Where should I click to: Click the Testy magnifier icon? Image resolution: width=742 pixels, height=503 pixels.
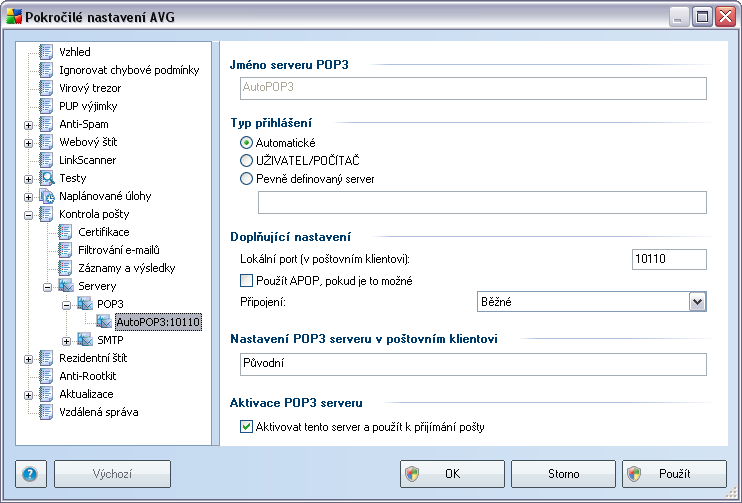(x=46, y=178)
